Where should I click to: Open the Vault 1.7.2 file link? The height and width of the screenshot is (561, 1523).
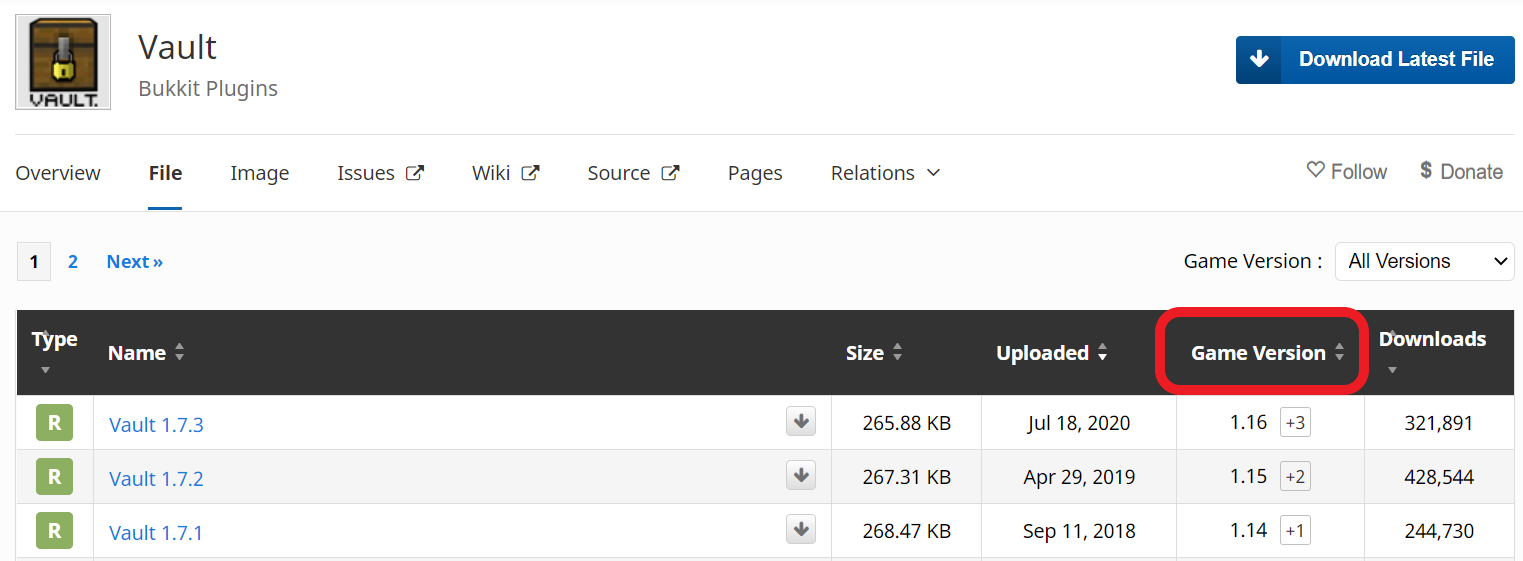156,479
